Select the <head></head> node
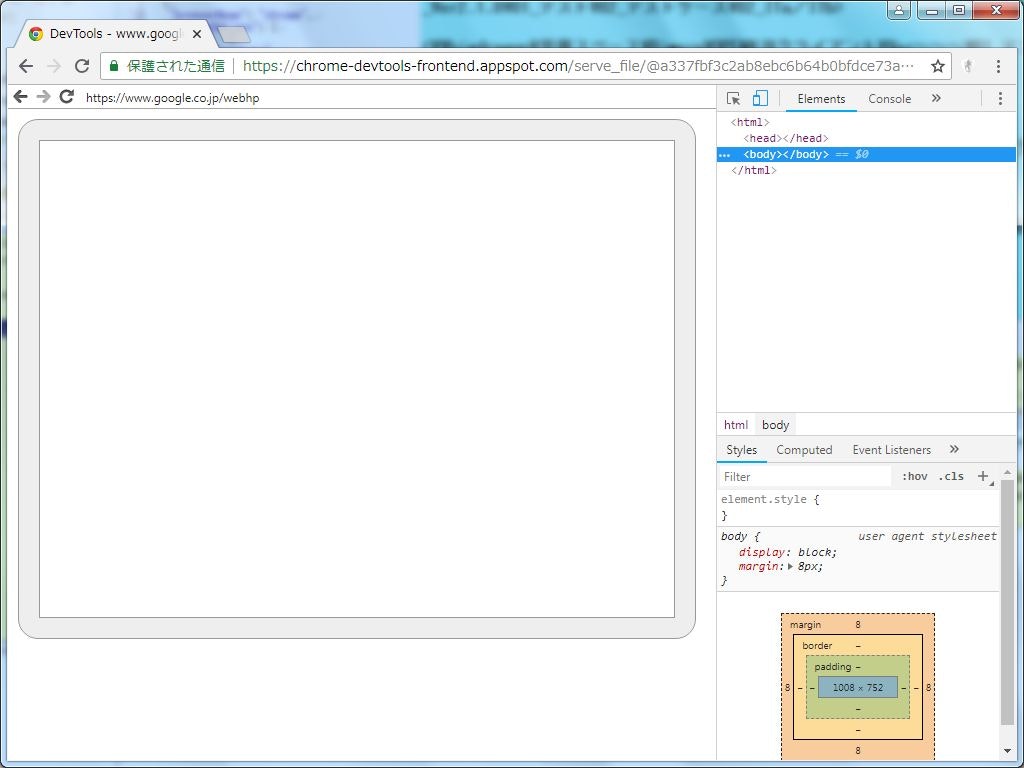This screenshot has height=768, width=1024. tap(786, 138)
